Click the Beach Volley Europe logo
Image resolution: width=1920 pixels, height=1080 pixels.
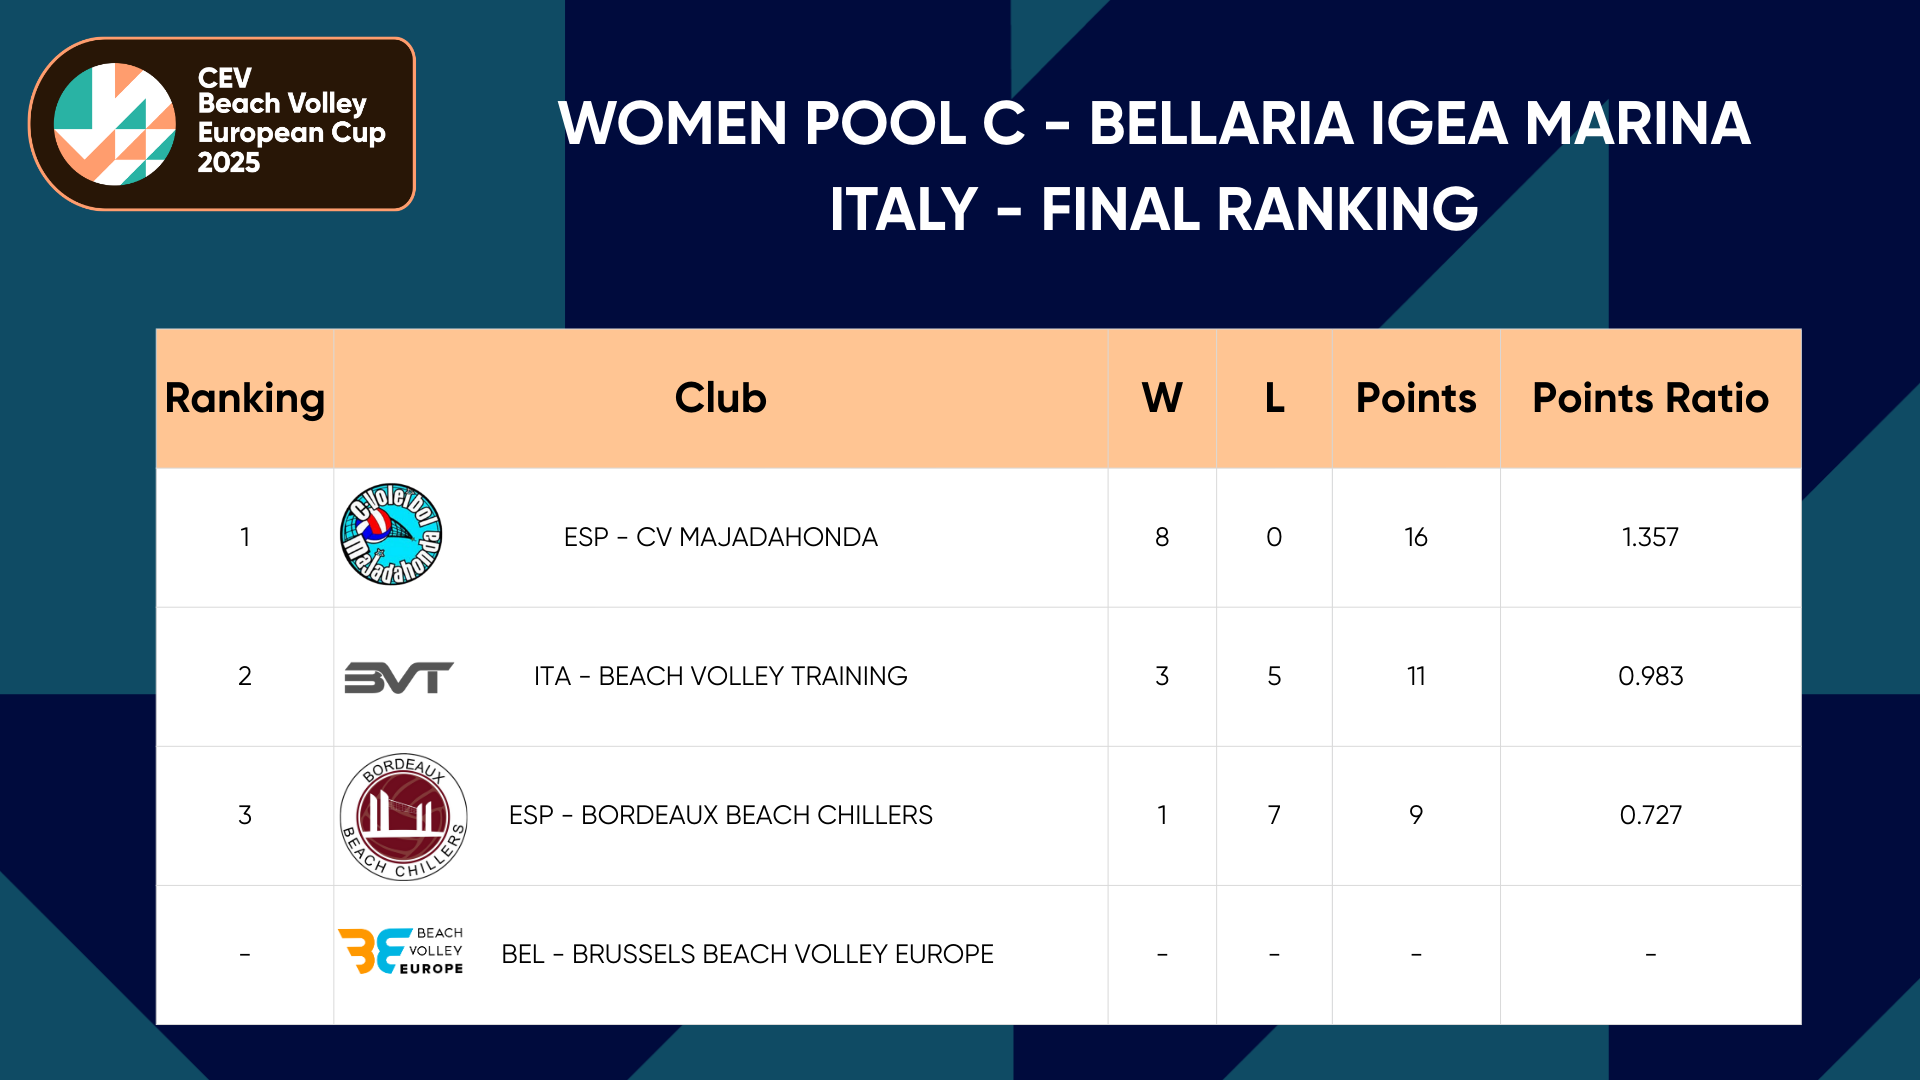[x=401, y=951]
